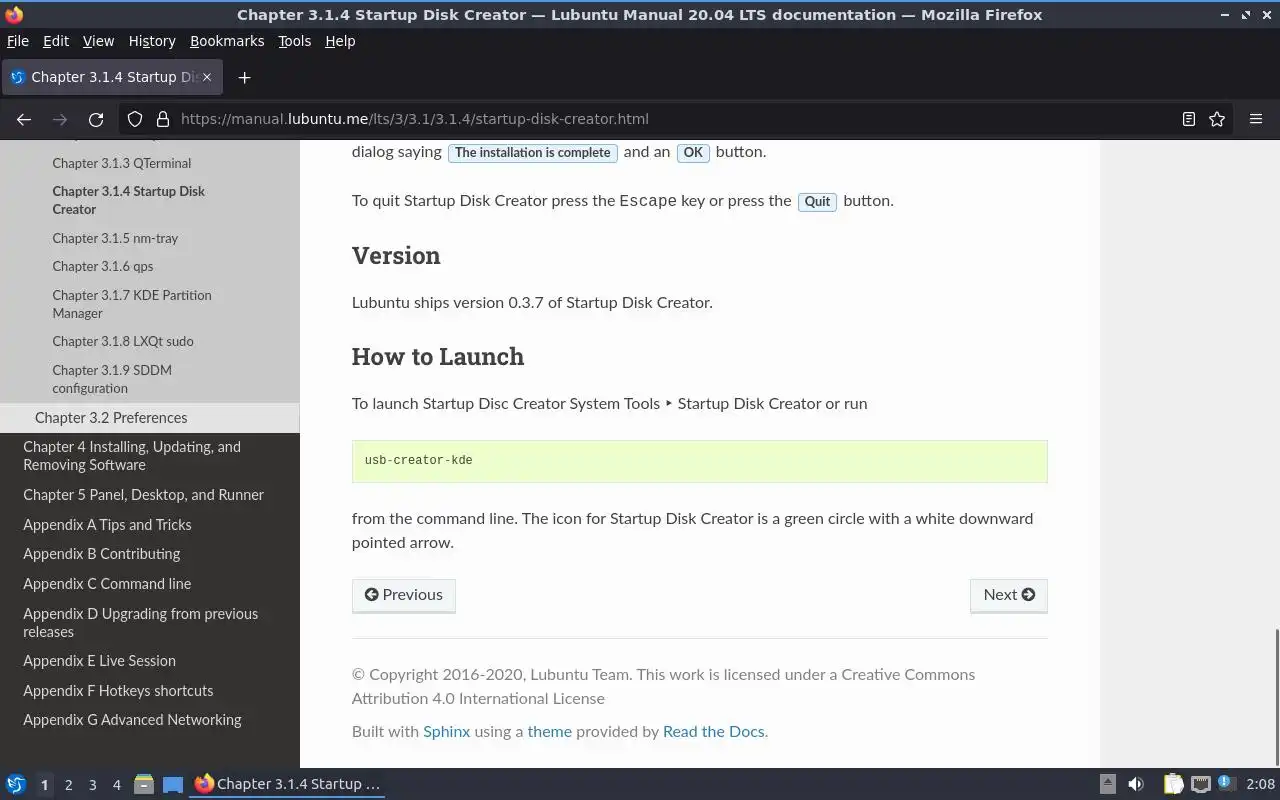Open Chapter 3.1.6 qps in sidebar
The image size is (1280, 800).
click(x=103, y=266)
